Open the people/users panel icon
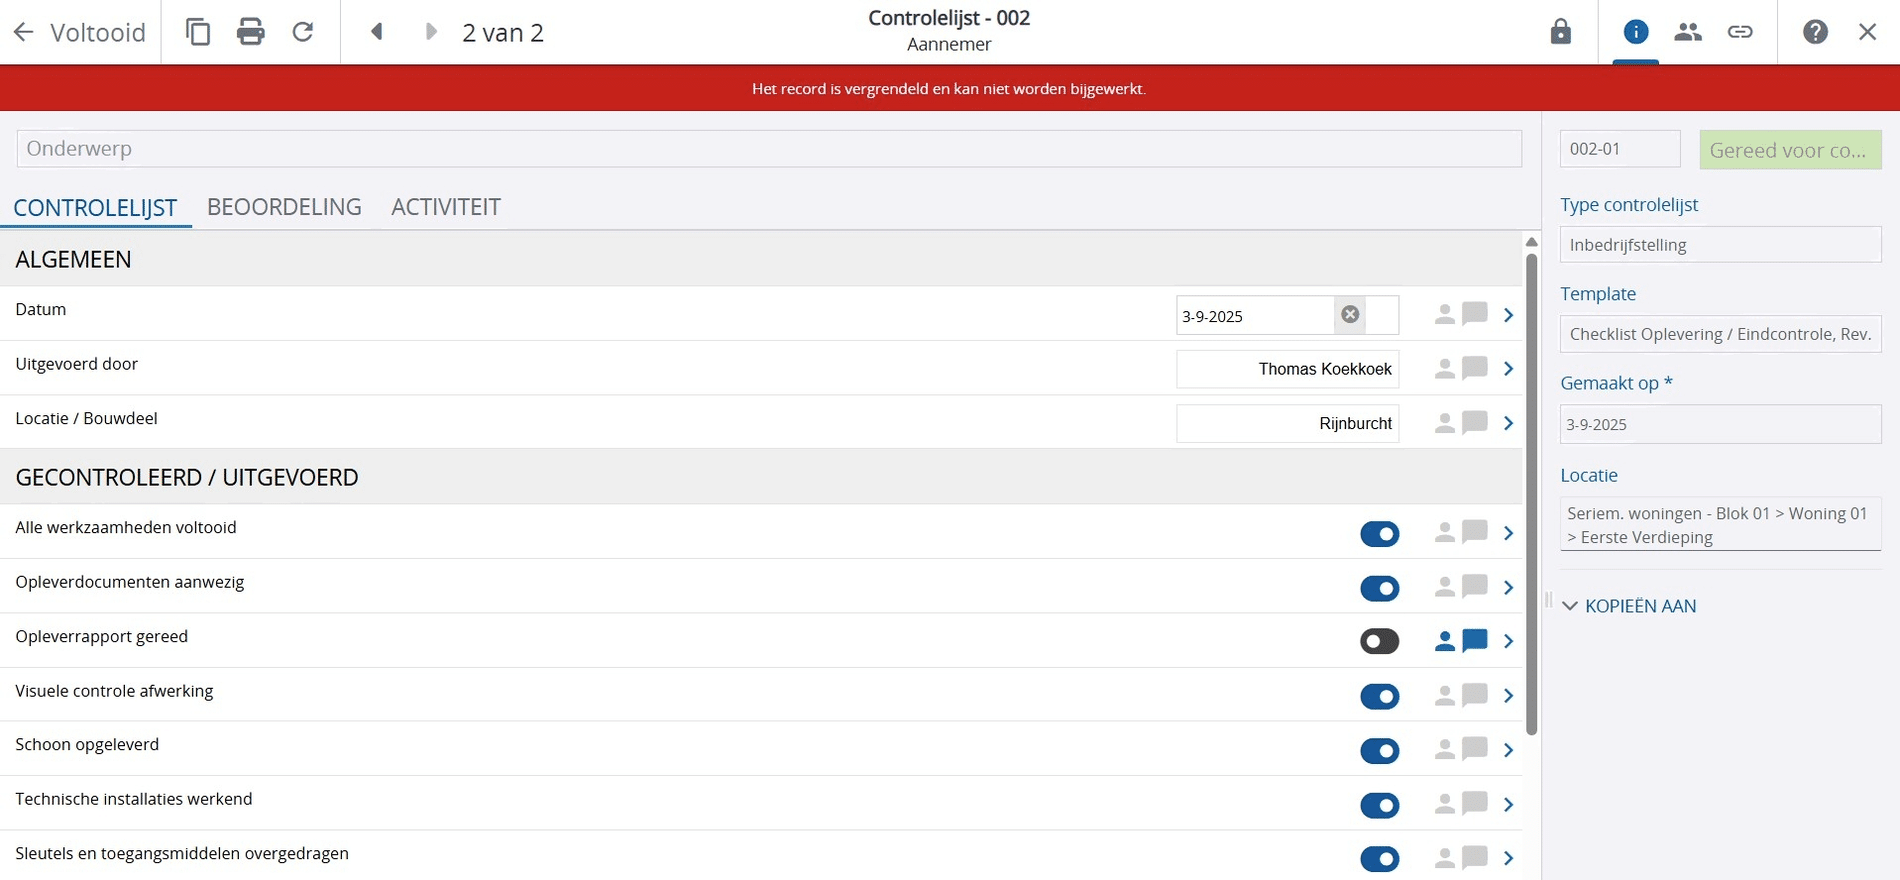 [1688, 32]
